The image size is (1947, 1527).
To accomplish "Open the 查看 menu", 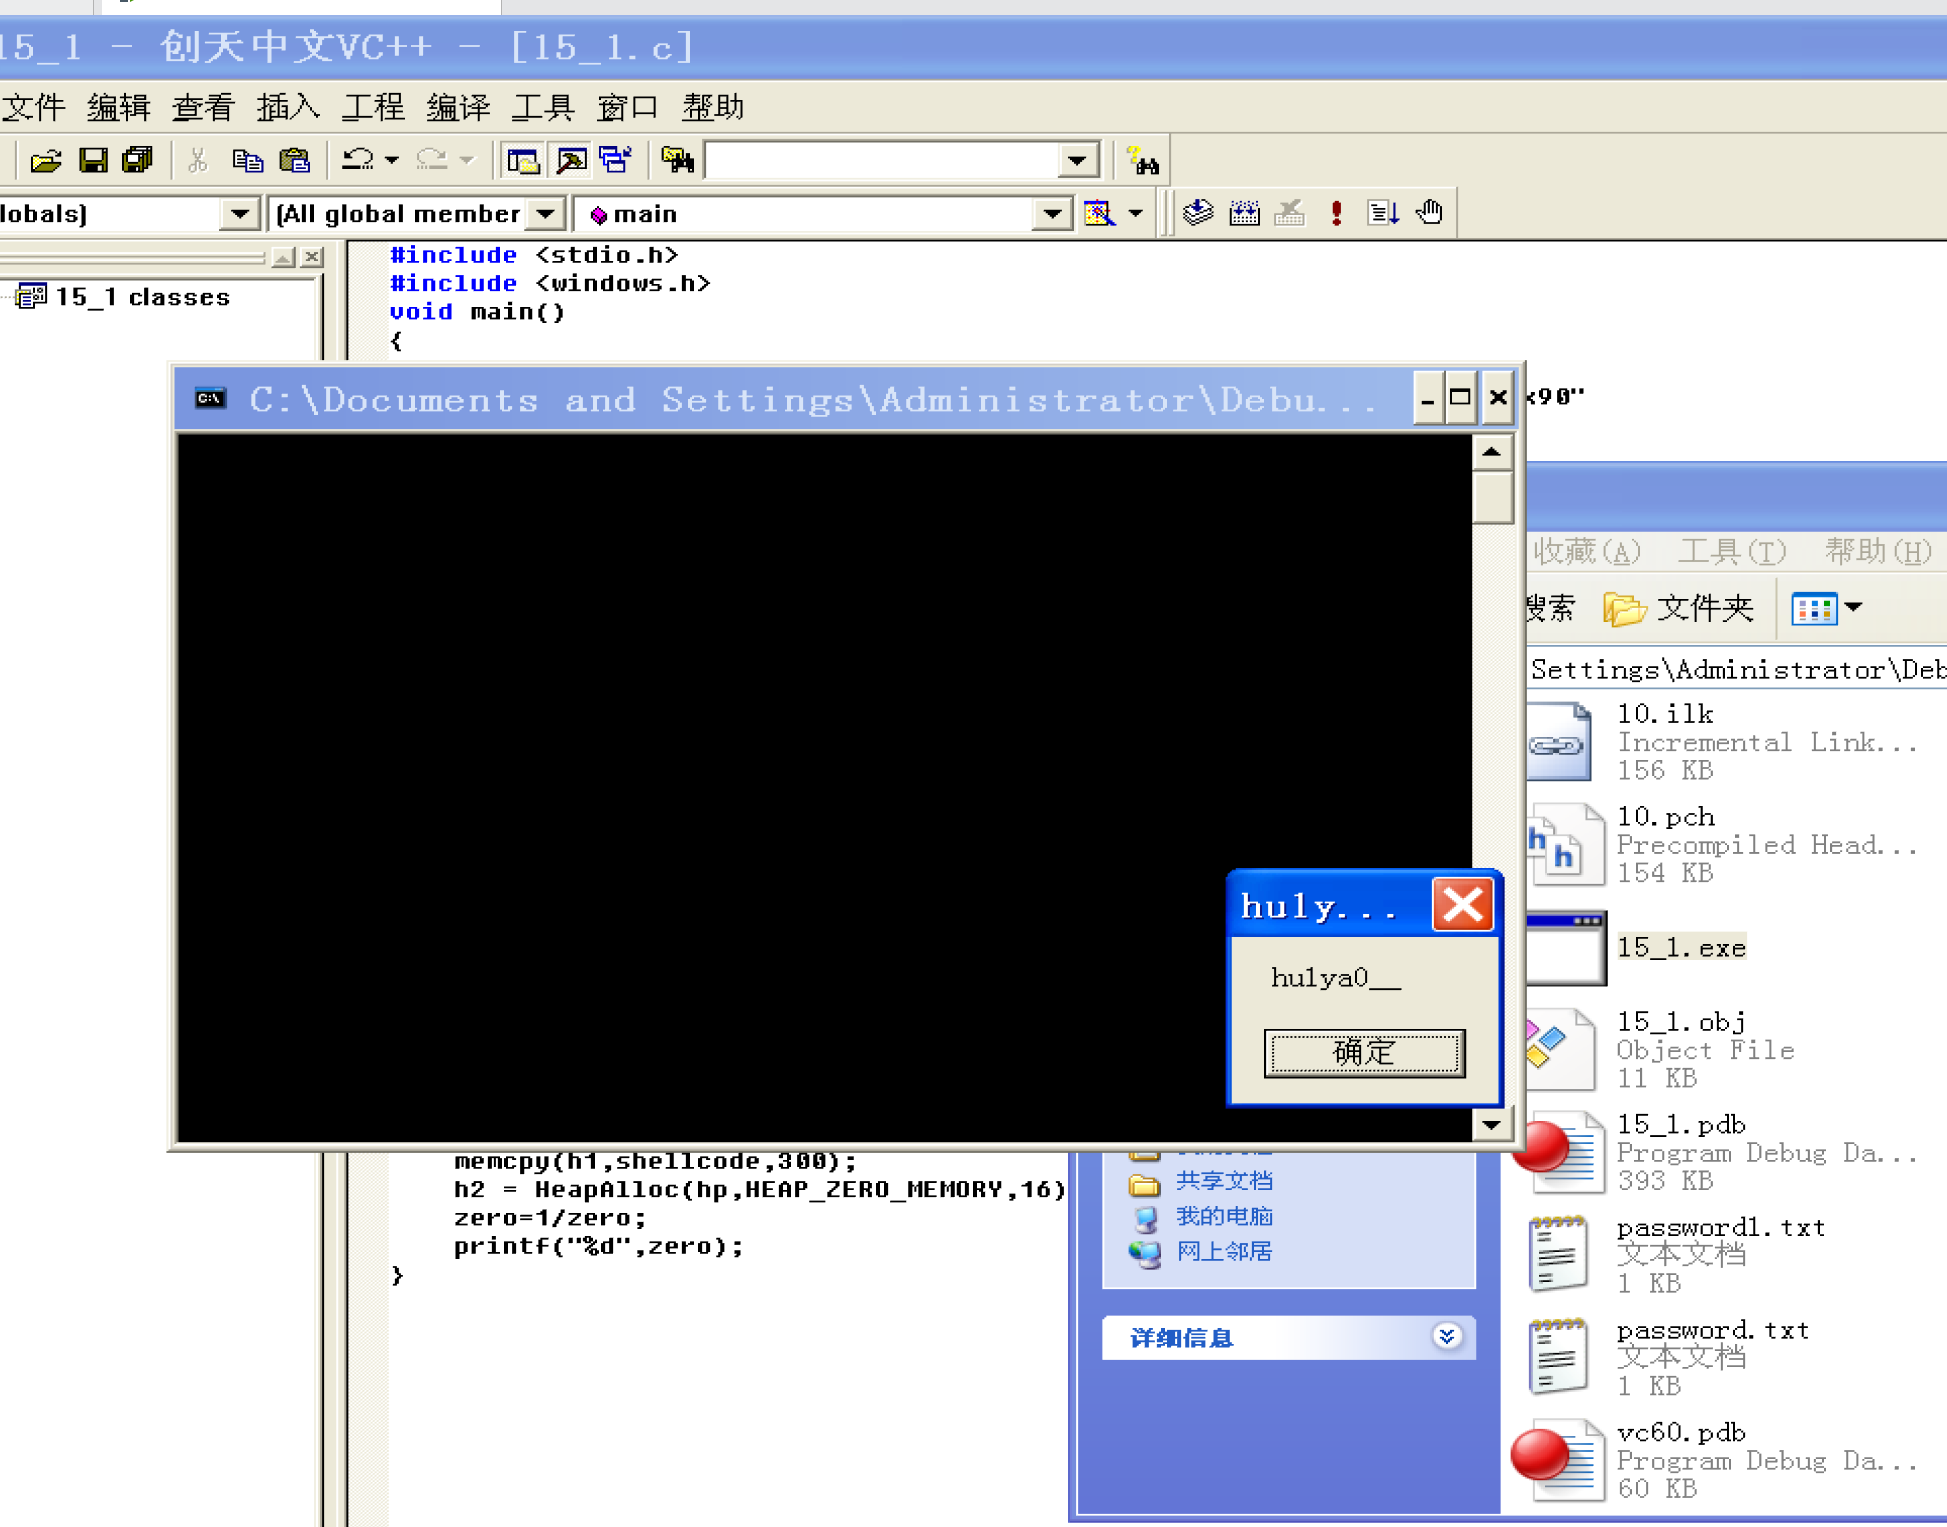I will click(203, 107).
